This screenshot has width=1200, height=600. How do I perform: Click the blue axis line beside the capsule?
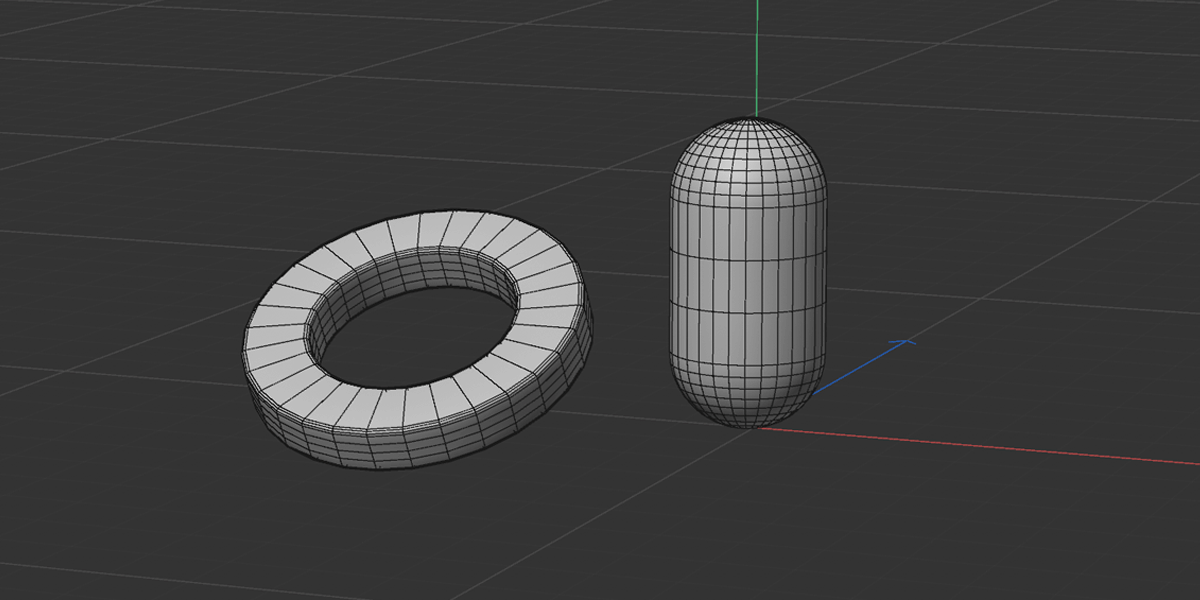coord(860,367)
